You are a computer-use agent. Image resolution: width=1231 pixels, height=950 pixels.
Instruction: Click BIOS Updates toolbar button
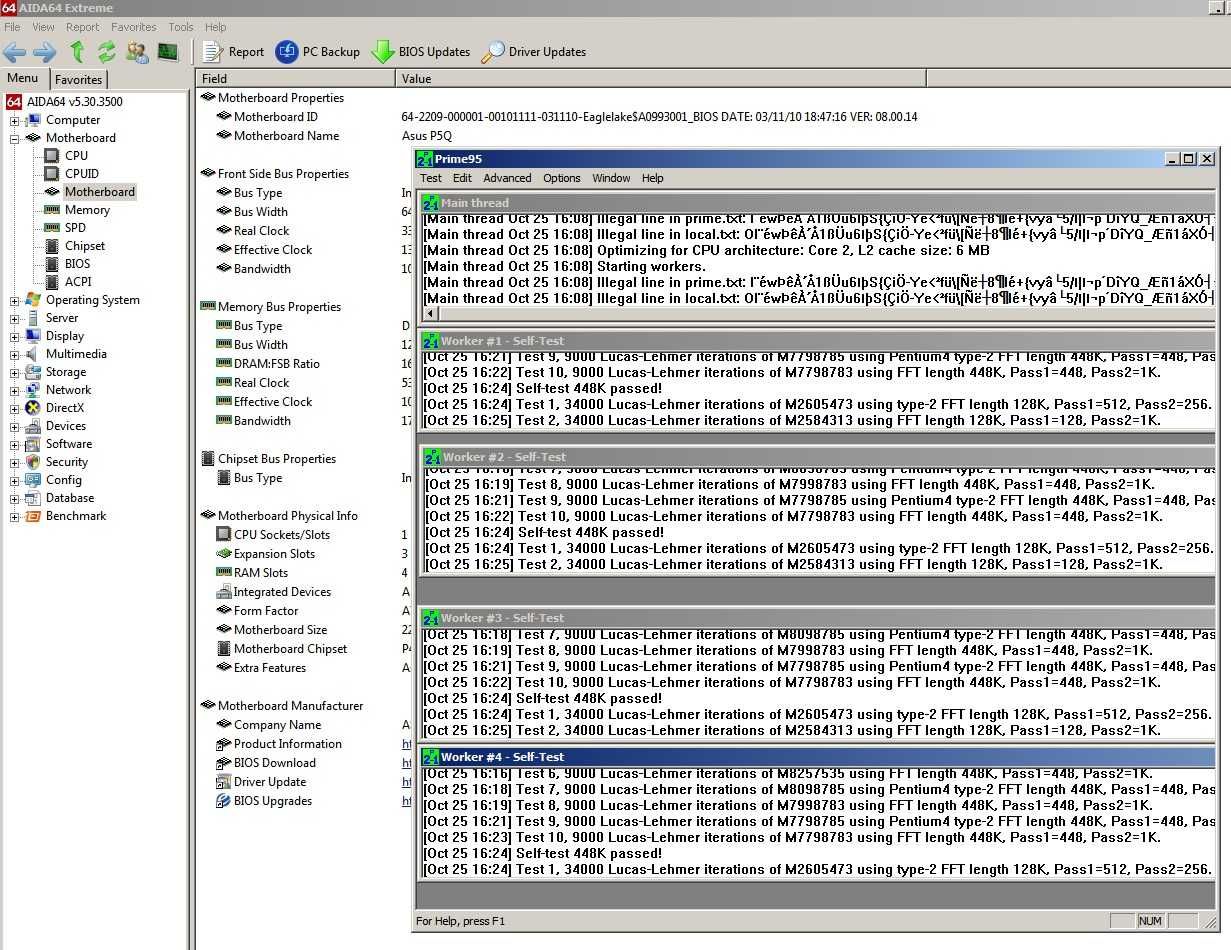[x=421, y=52]
